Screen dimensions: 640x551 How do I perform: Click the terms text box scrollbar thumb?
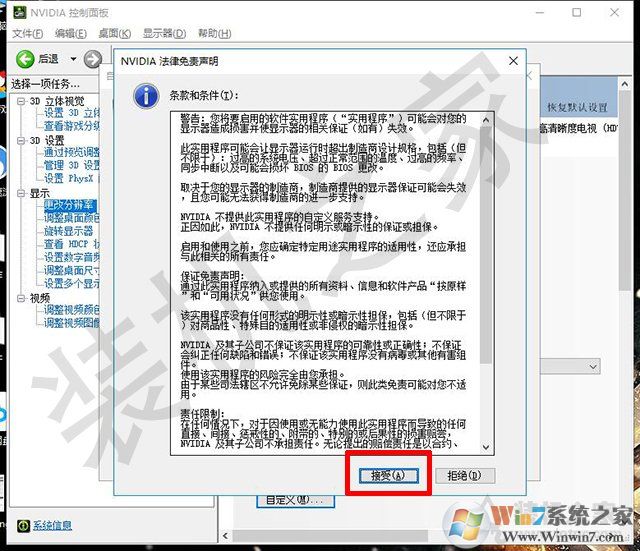pos(486,245)
